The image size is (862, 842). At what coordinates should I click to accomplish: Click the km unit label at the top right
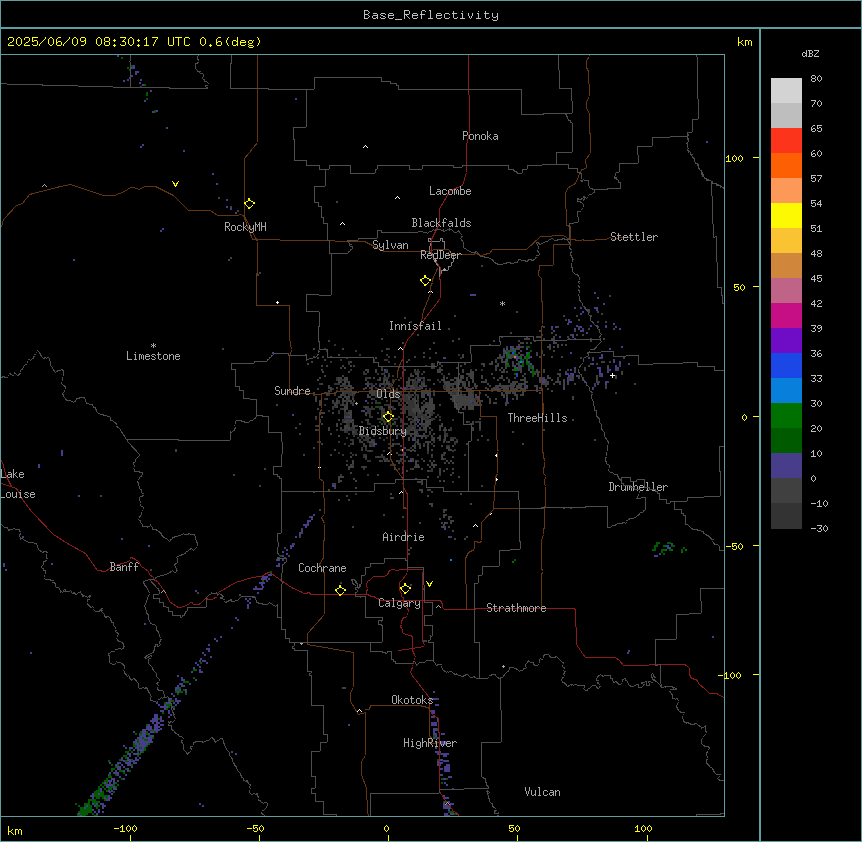744,42
